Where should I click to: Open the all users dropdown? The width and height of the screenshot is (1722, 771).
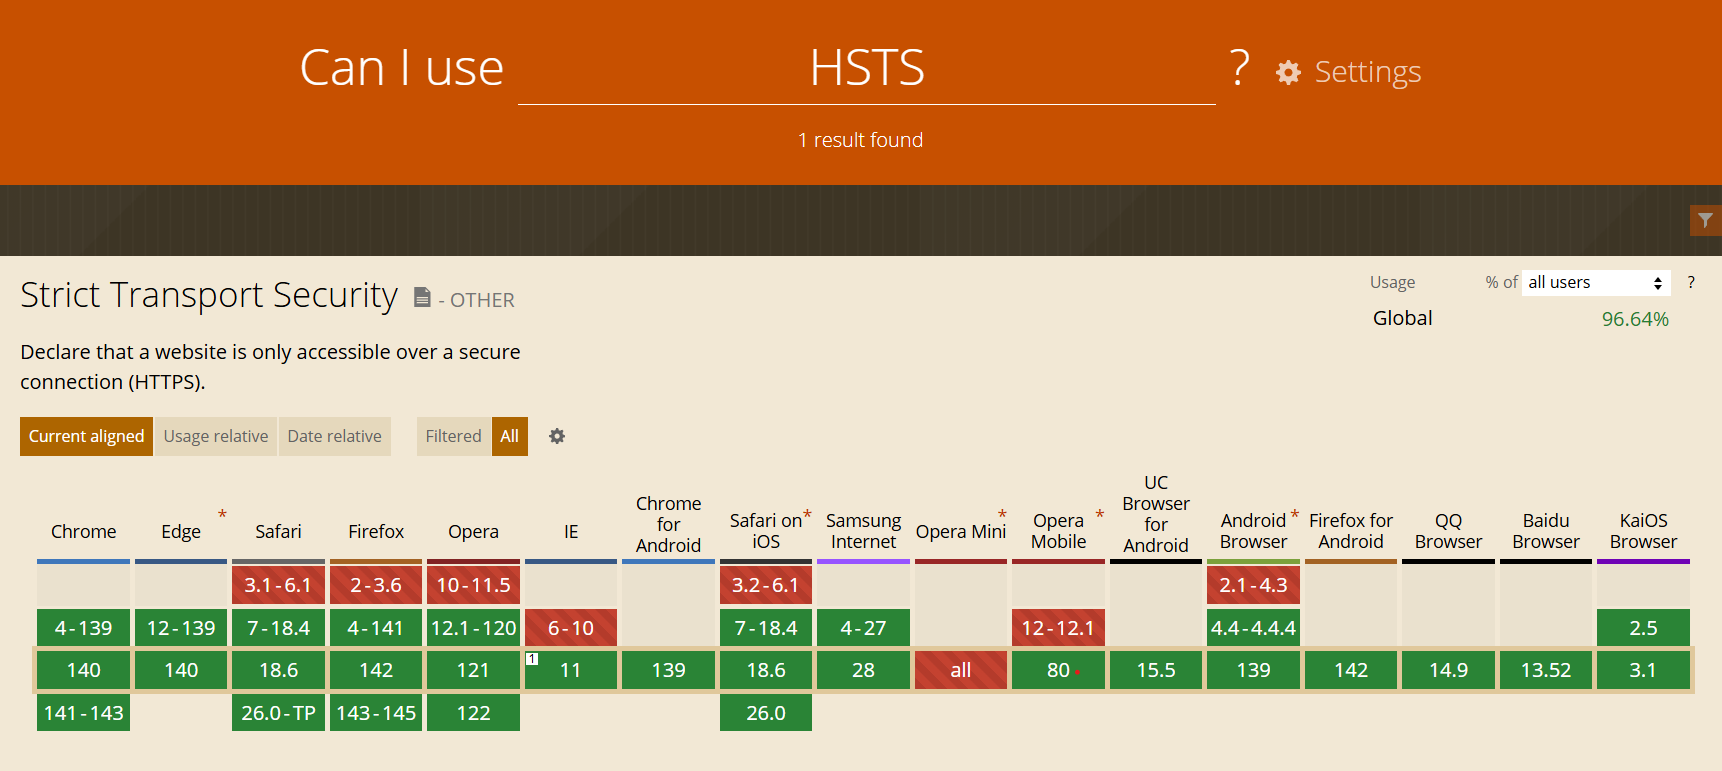tap(1597, 282)
